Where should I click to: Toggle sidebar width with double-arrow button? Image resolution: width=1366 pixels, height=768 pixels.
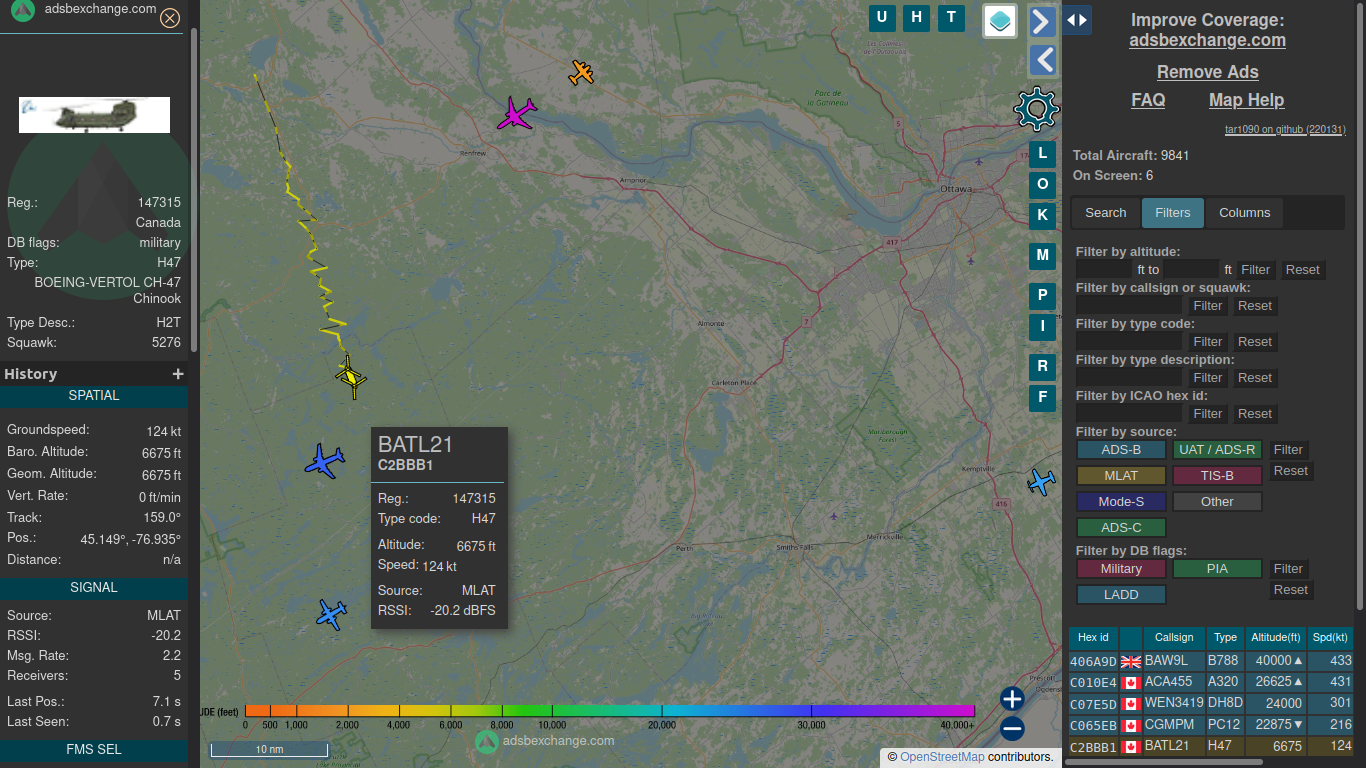(1077, 20)
